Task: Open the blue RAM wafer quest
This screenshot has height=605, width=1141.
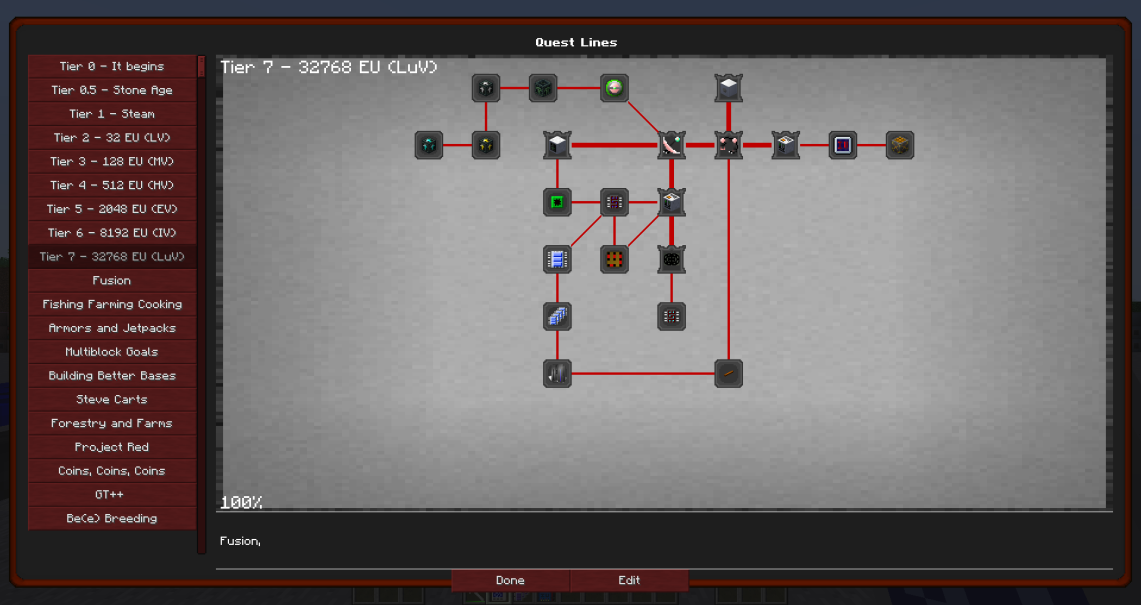Action: pyautogui.click(x=557, y=260)
